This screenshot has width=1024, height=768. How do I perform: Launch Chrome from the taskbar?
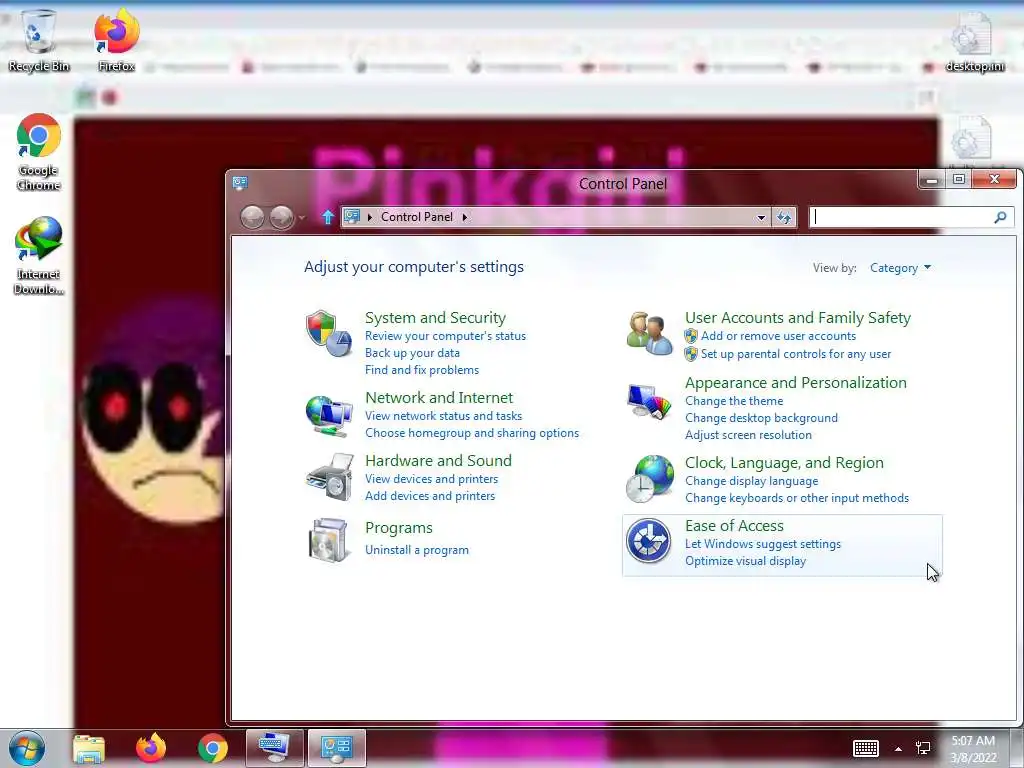[212, 748]
